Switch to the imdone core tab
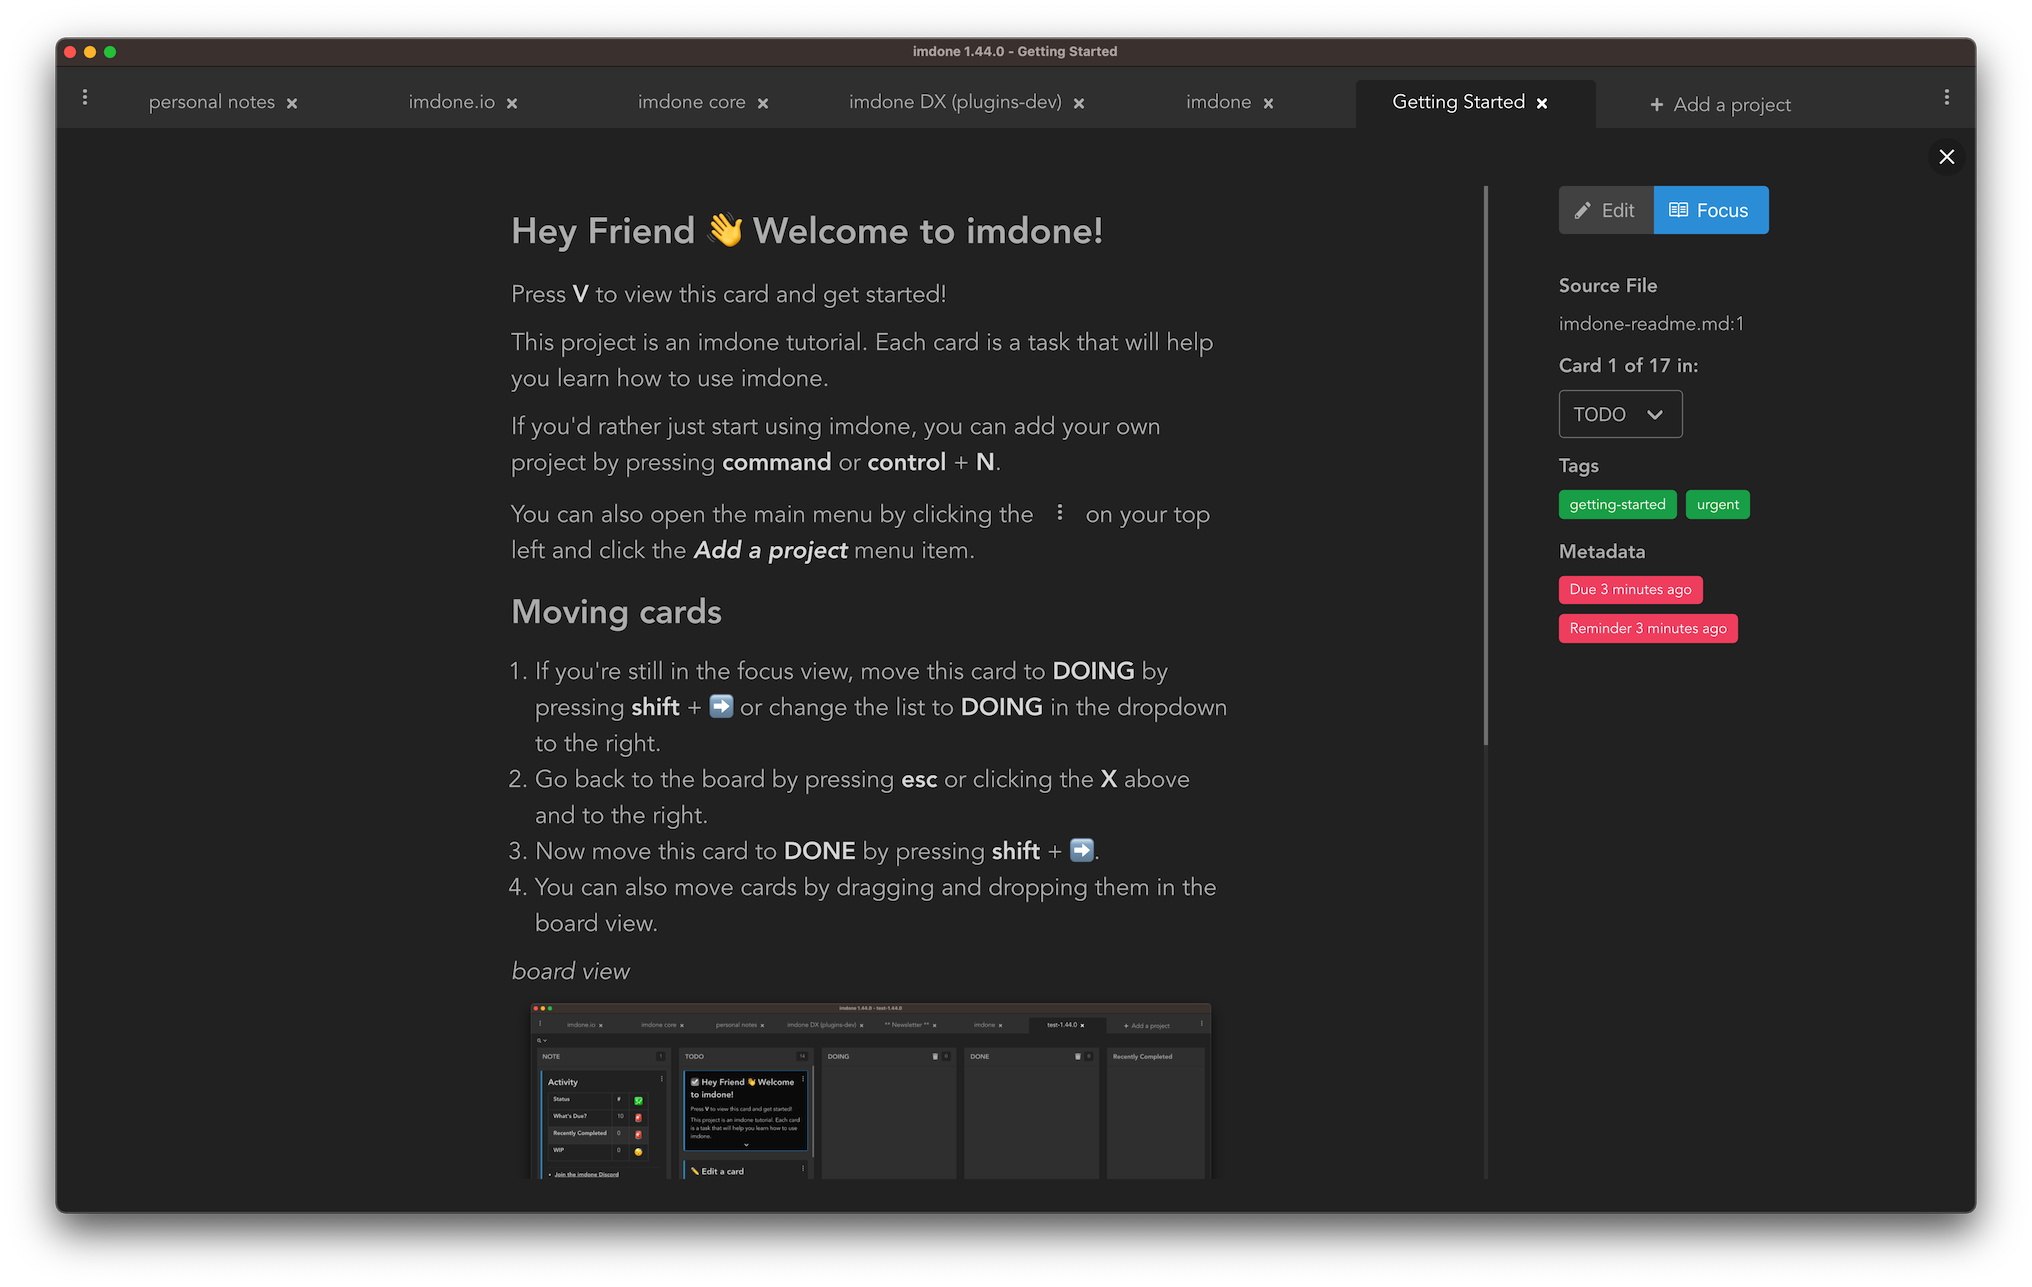The image size is (2032, 1287). [x=691, y=102]
